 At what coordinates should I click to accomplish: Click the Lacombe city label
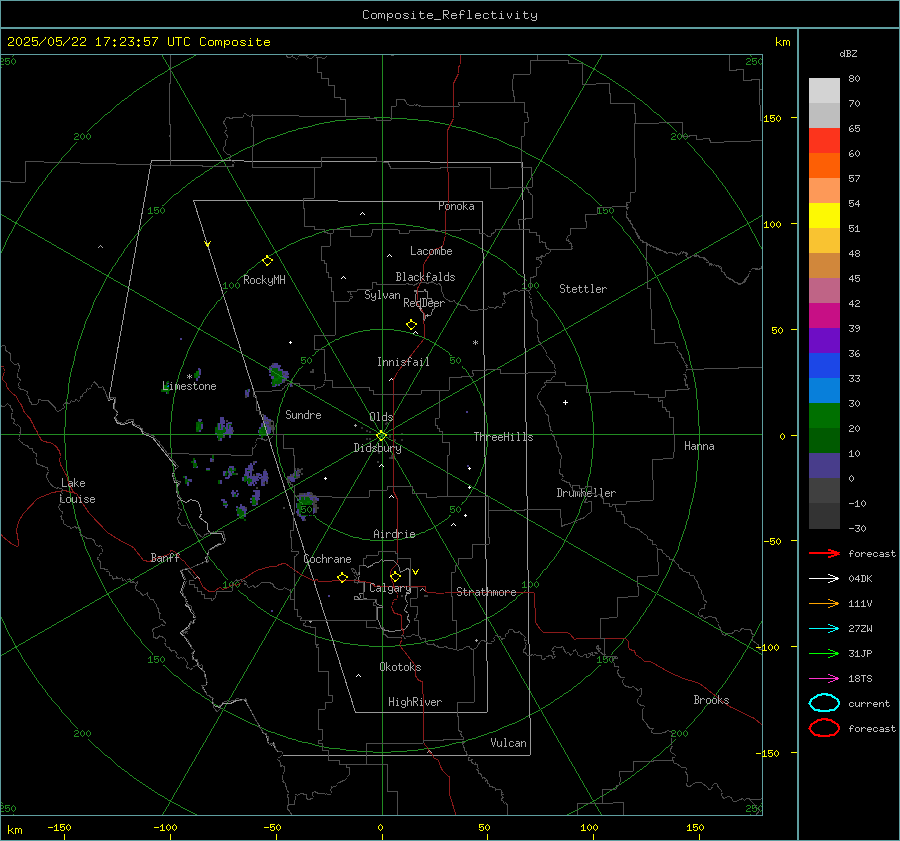point(431,251)
